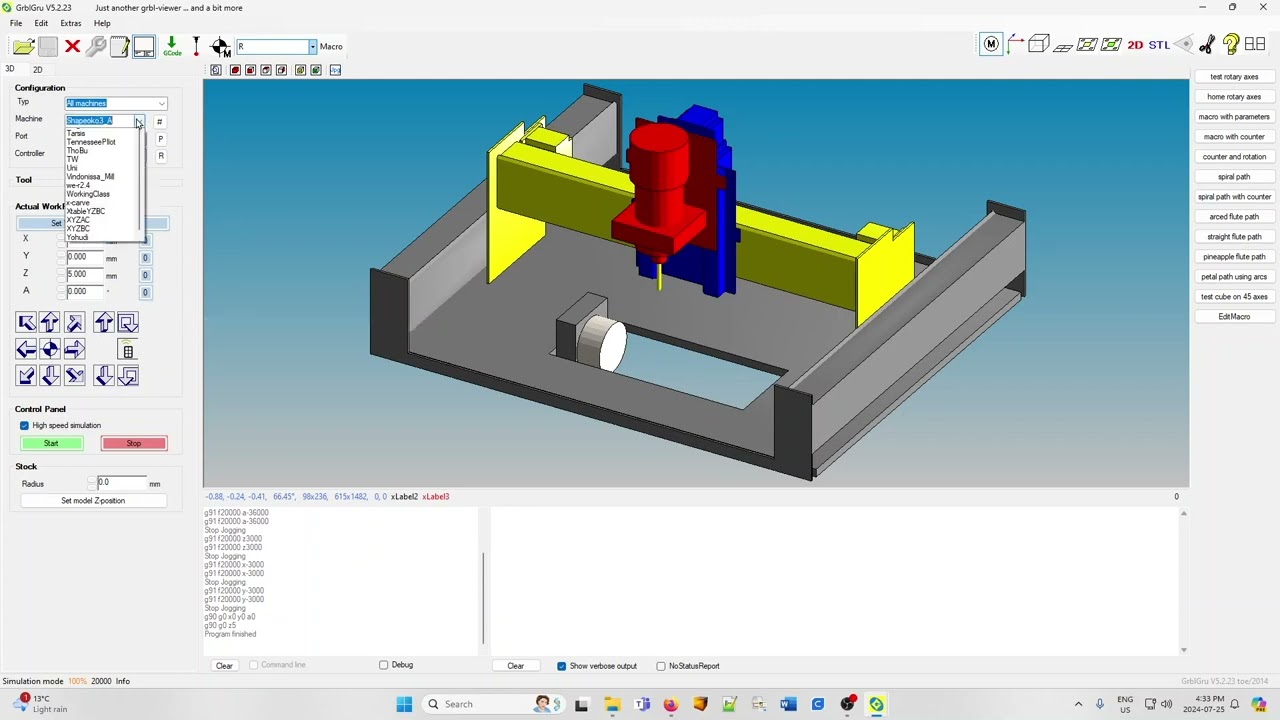Pick ThoBu from machine list

(x=77, y=151)
